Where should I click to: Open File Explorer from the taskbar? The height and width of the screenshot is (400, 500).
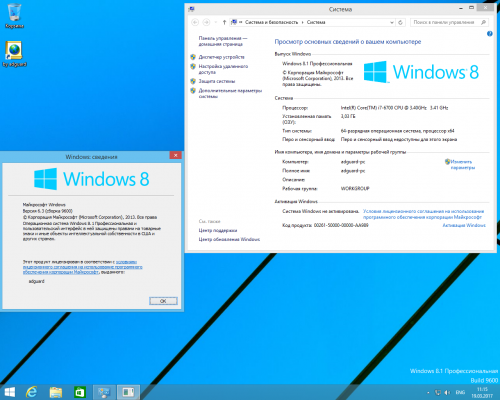[x=56, y=392]
